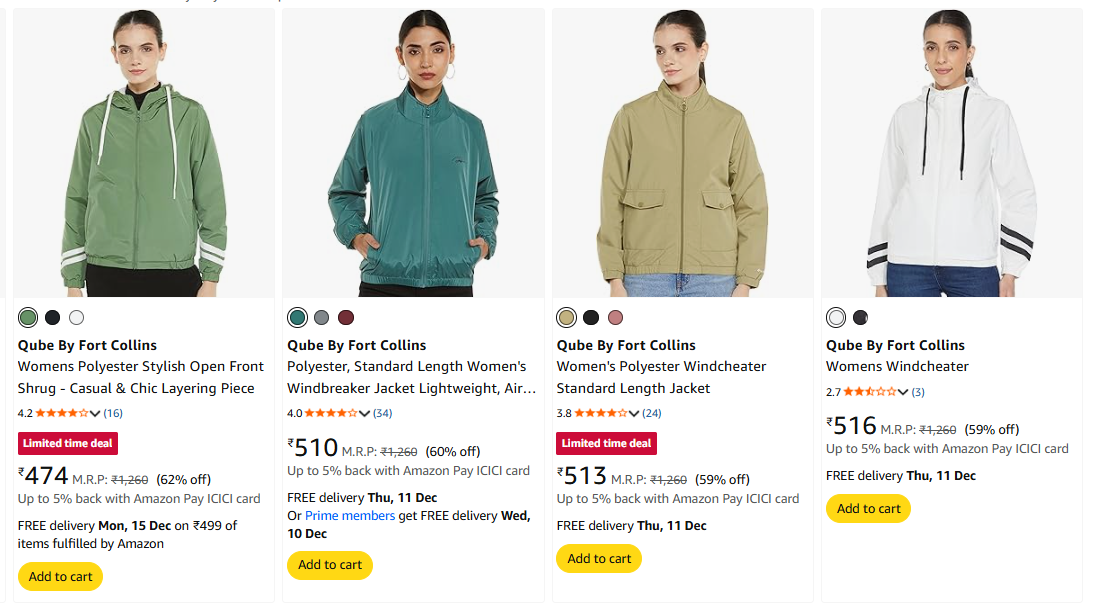The height and width of the screenshot is (608, 1093).
Task: Select the maroon swatch for the windbreaker jacket
Action: 346,318
